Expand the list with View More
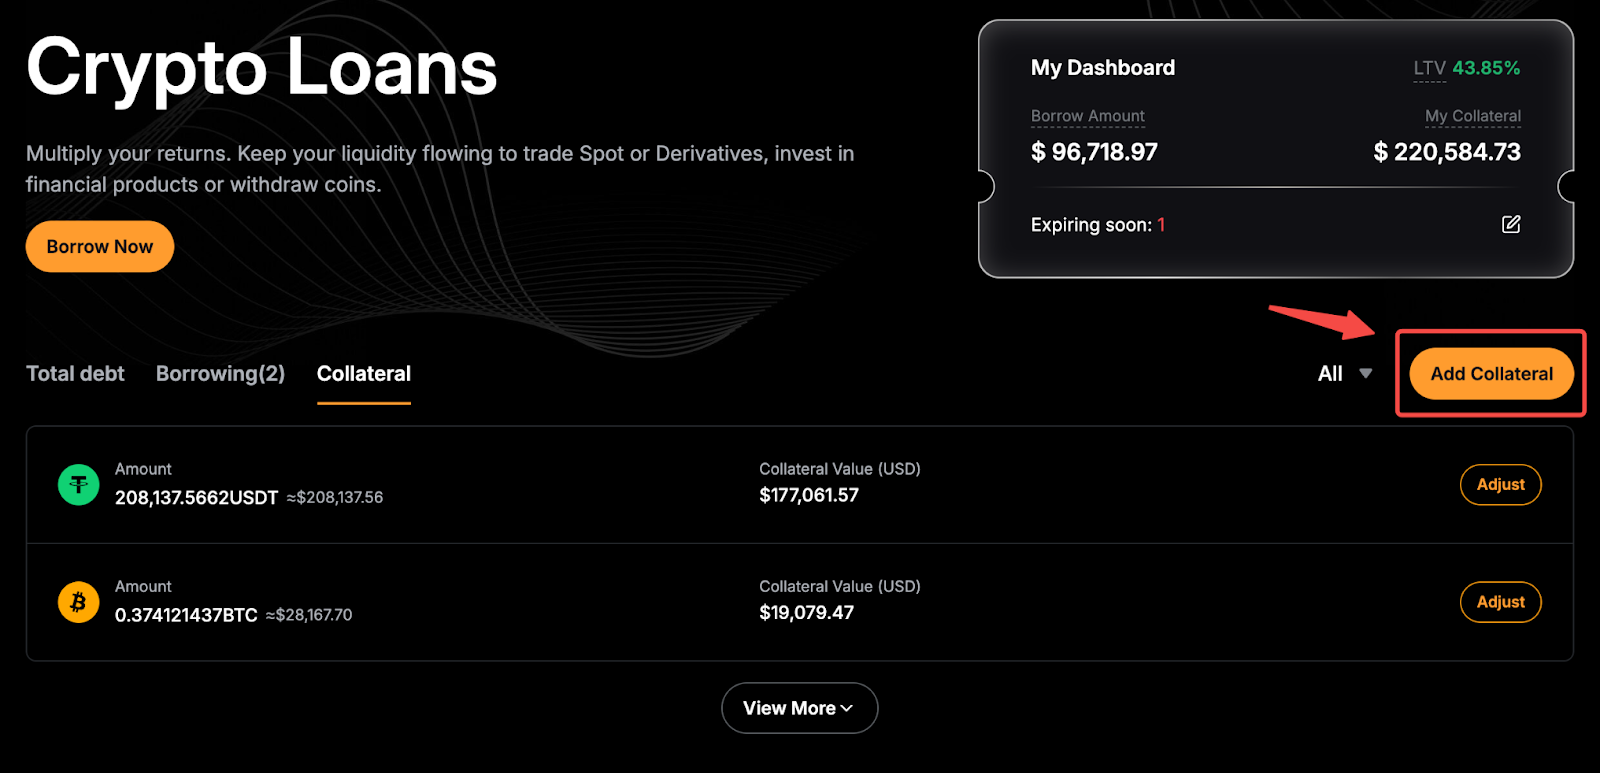This screenshot has height=773, width=1600. tap(799, 708)
